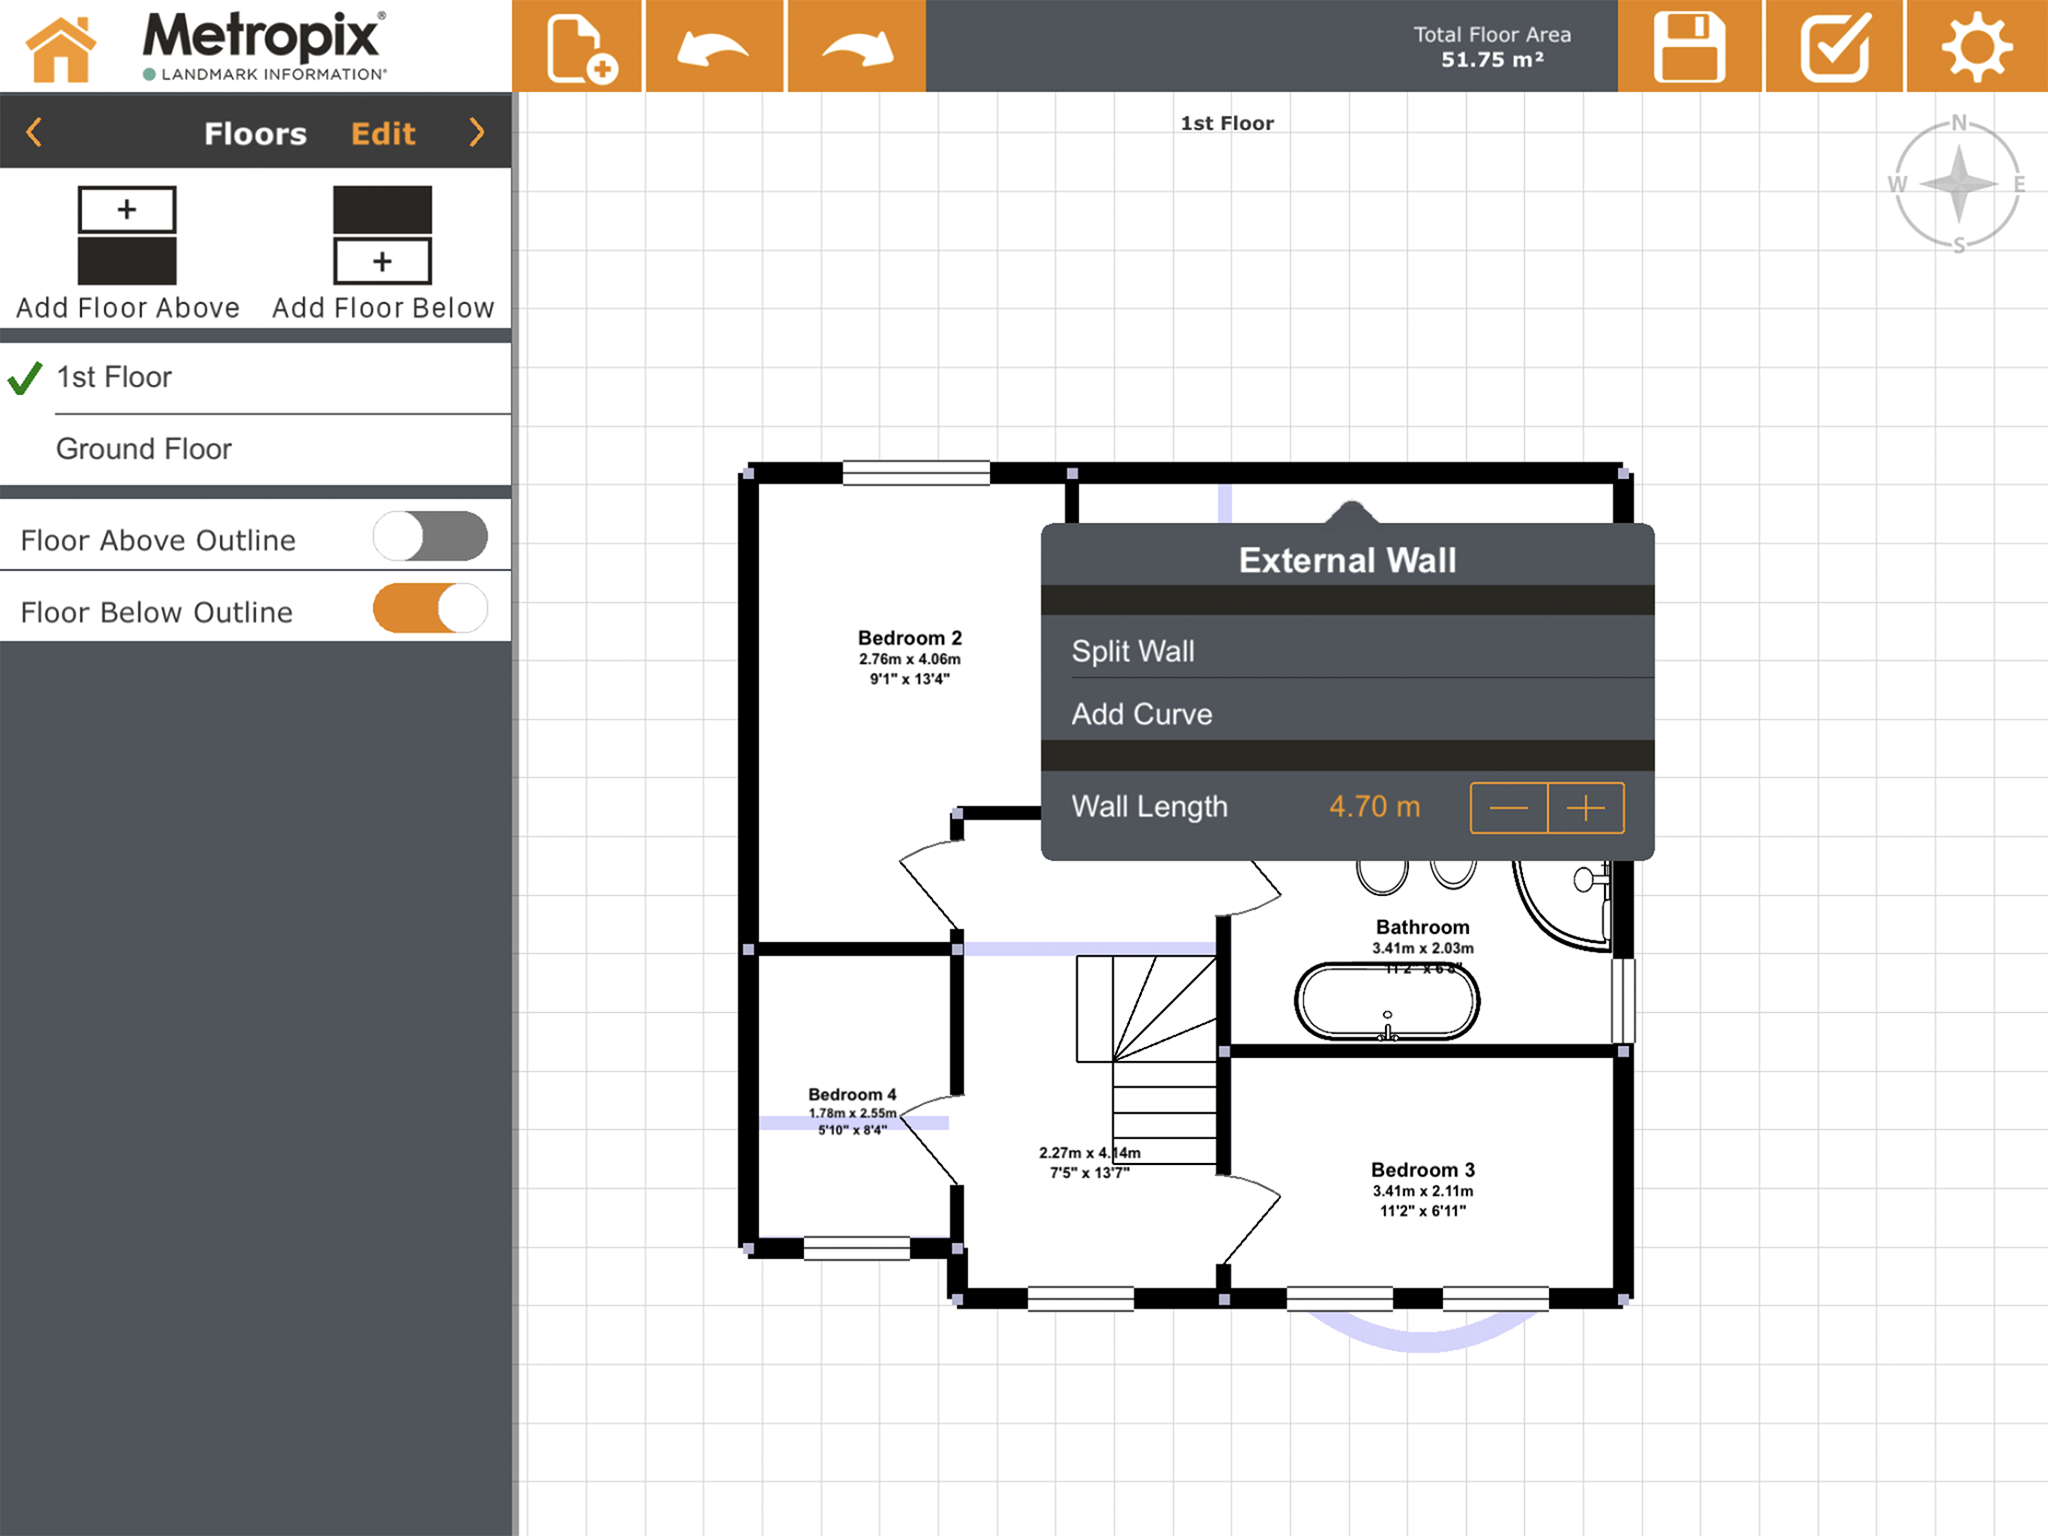
Task: Switch to the Edit tab
Action: 383,133
